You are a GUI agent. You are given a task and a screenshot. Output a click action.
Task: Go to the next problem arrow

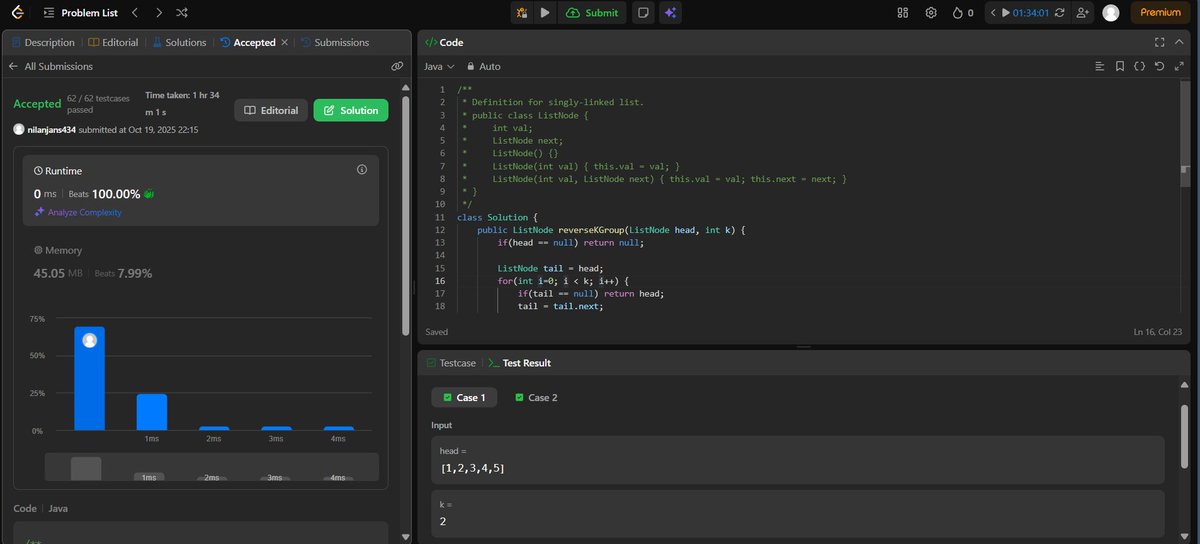[158, 13]
